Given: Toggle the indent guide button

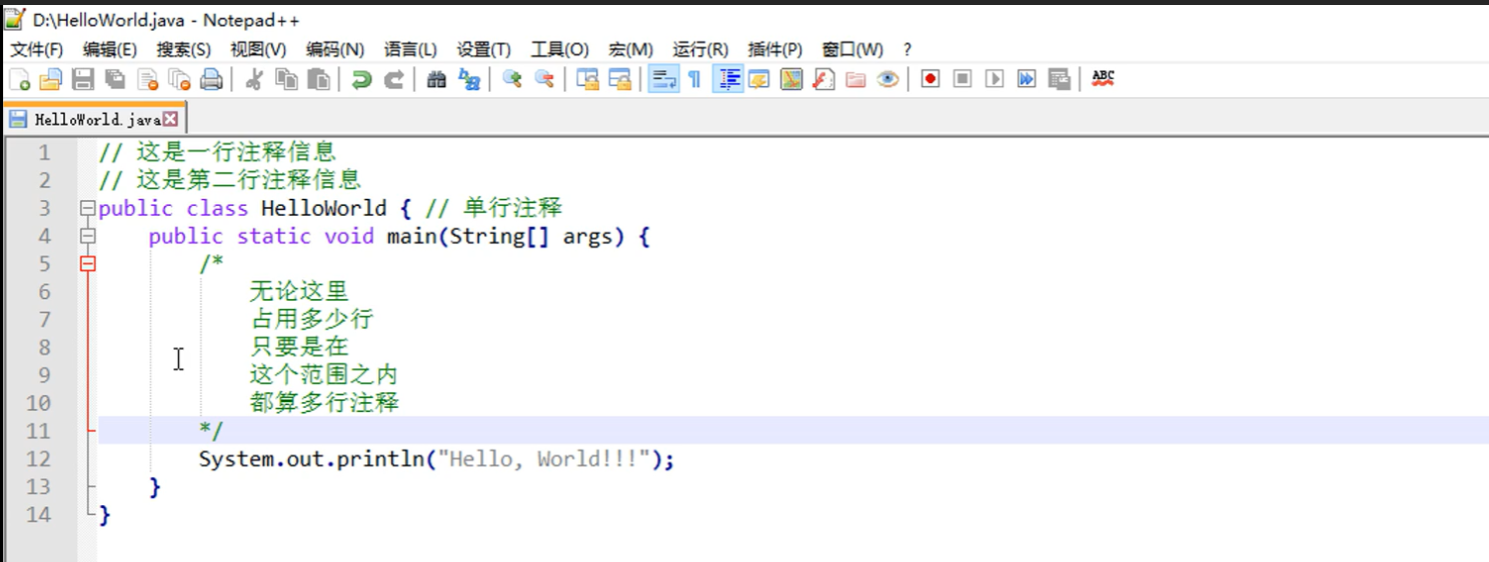Looking at the screenshot, I should (x=728, y=79).
